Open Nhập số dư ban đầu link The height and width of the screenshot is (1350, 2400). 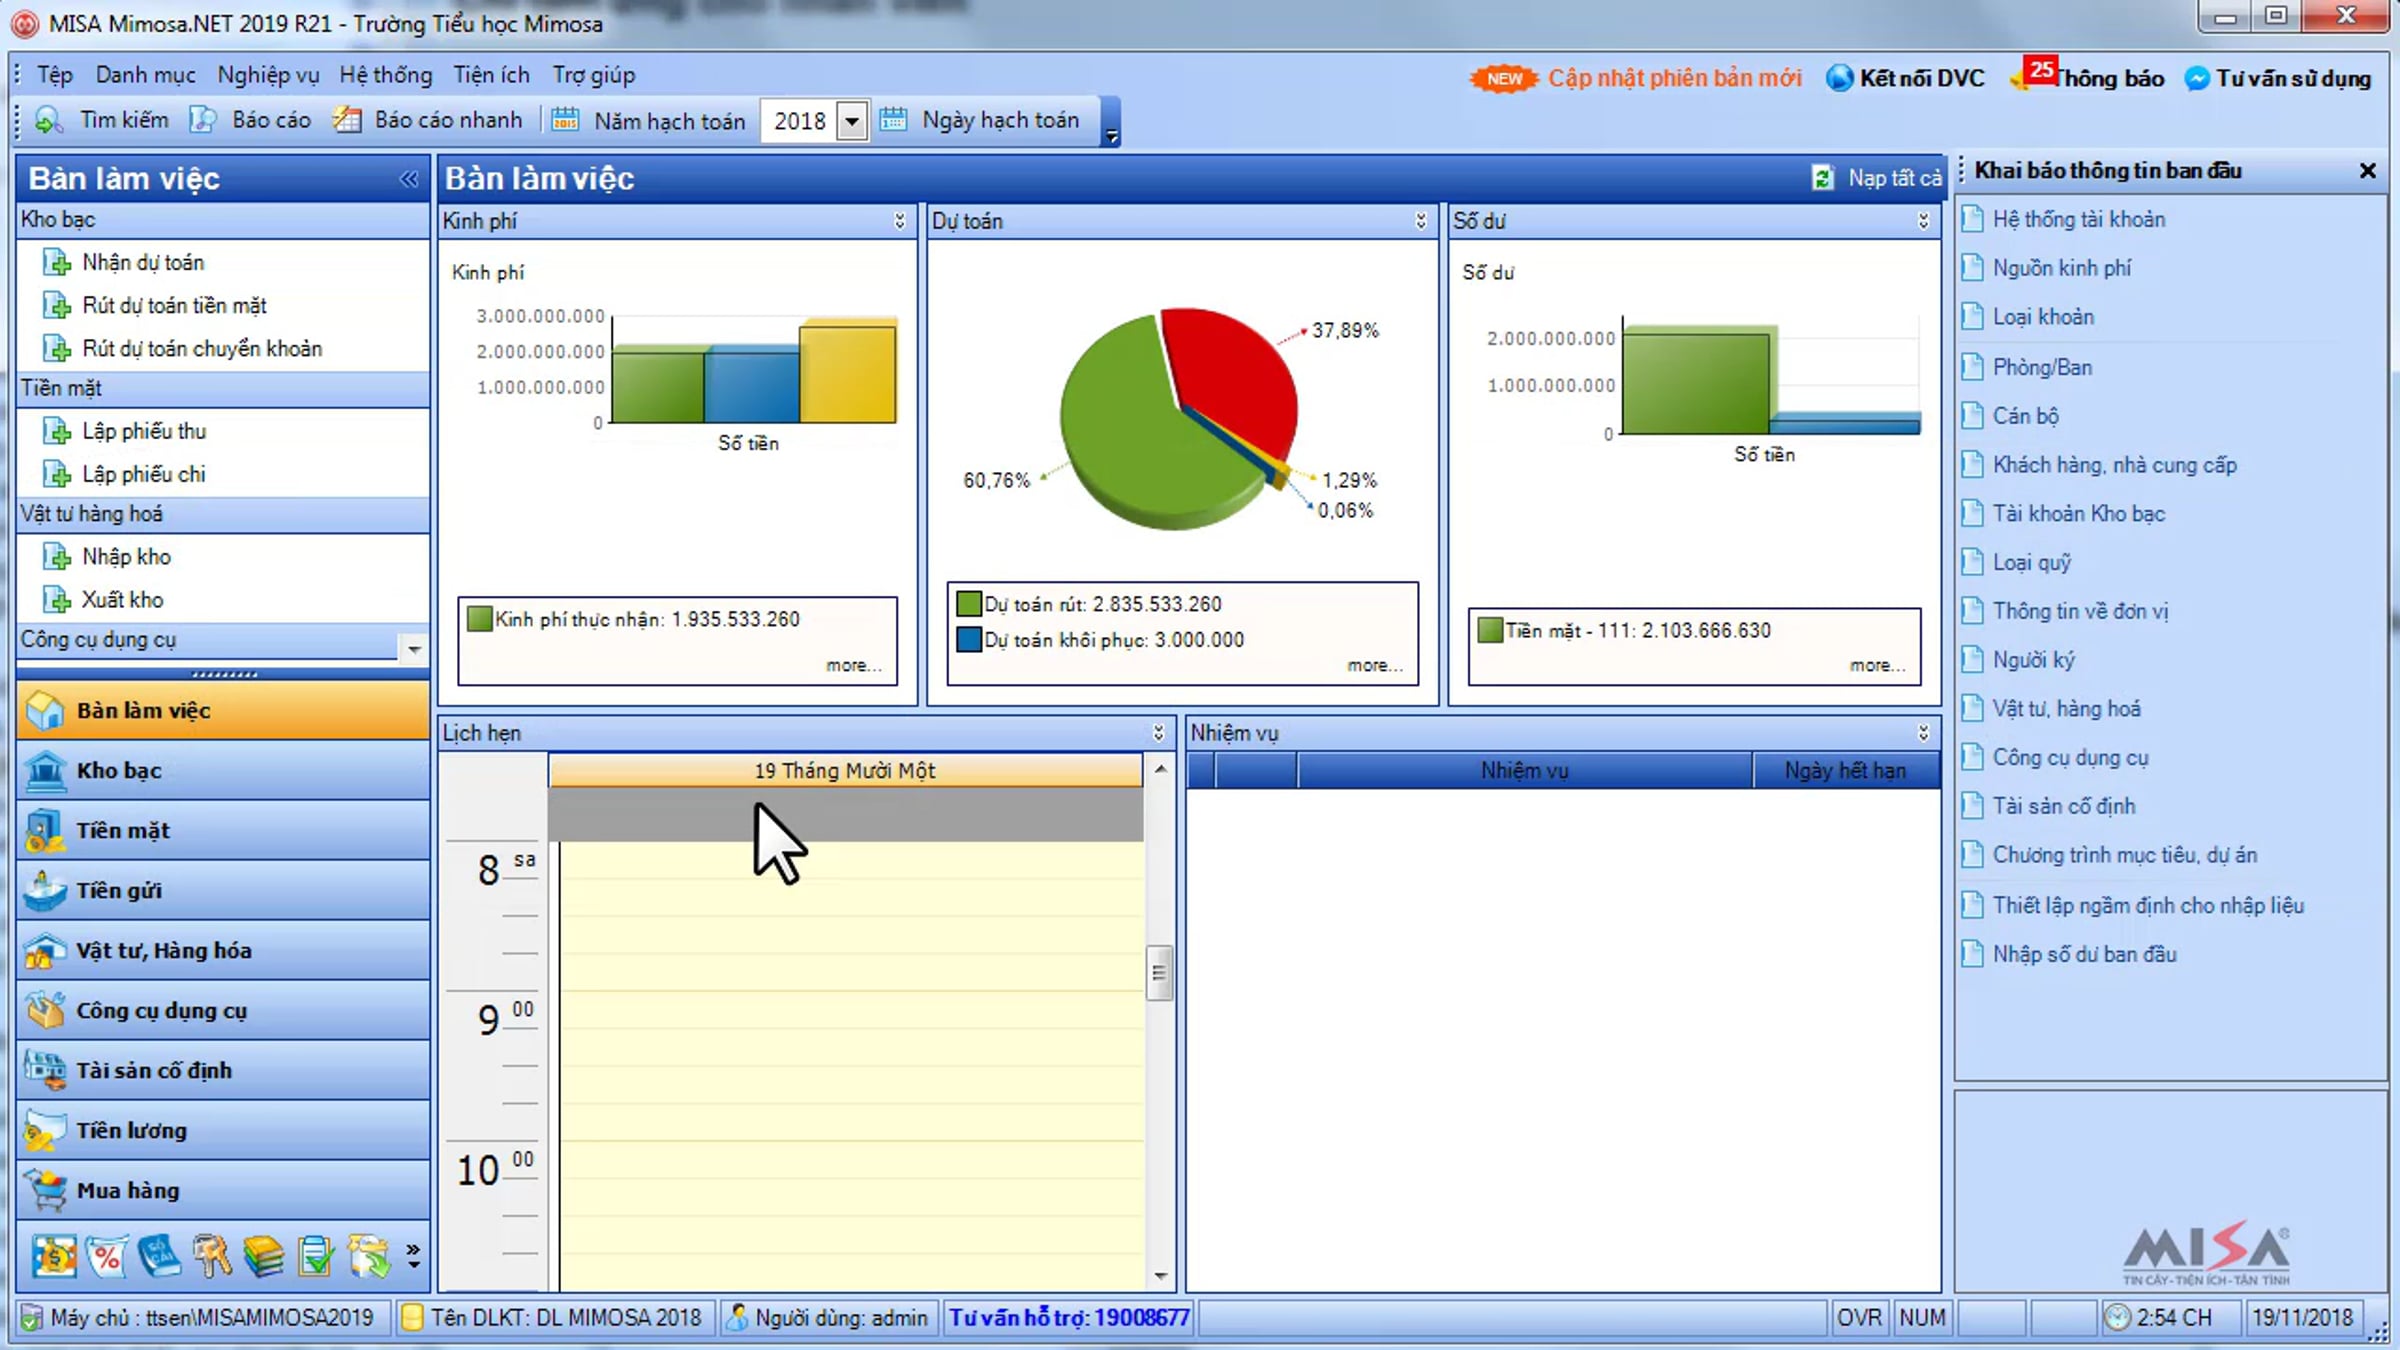click(2085, 954)
